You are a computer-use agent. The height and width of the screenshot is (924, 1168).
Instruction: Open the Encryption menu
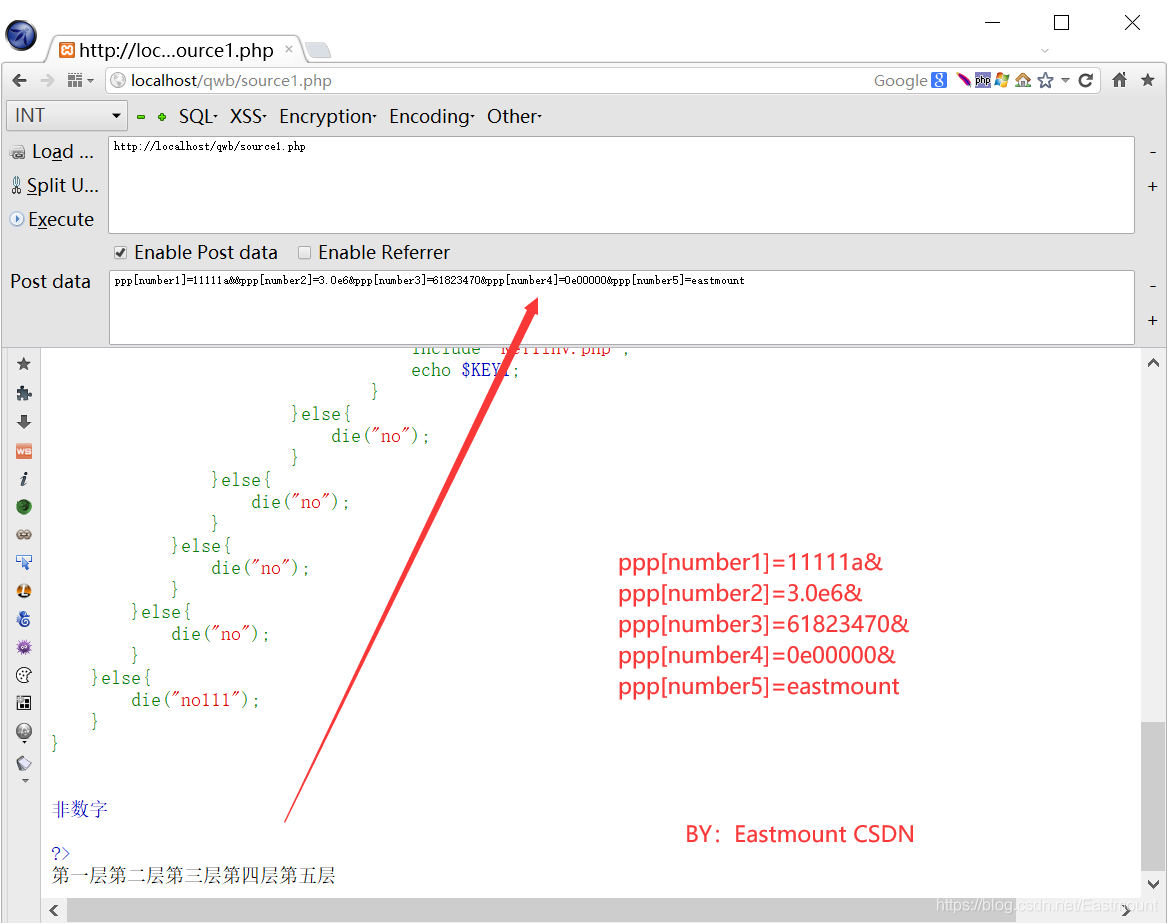(x=328, y=116)
